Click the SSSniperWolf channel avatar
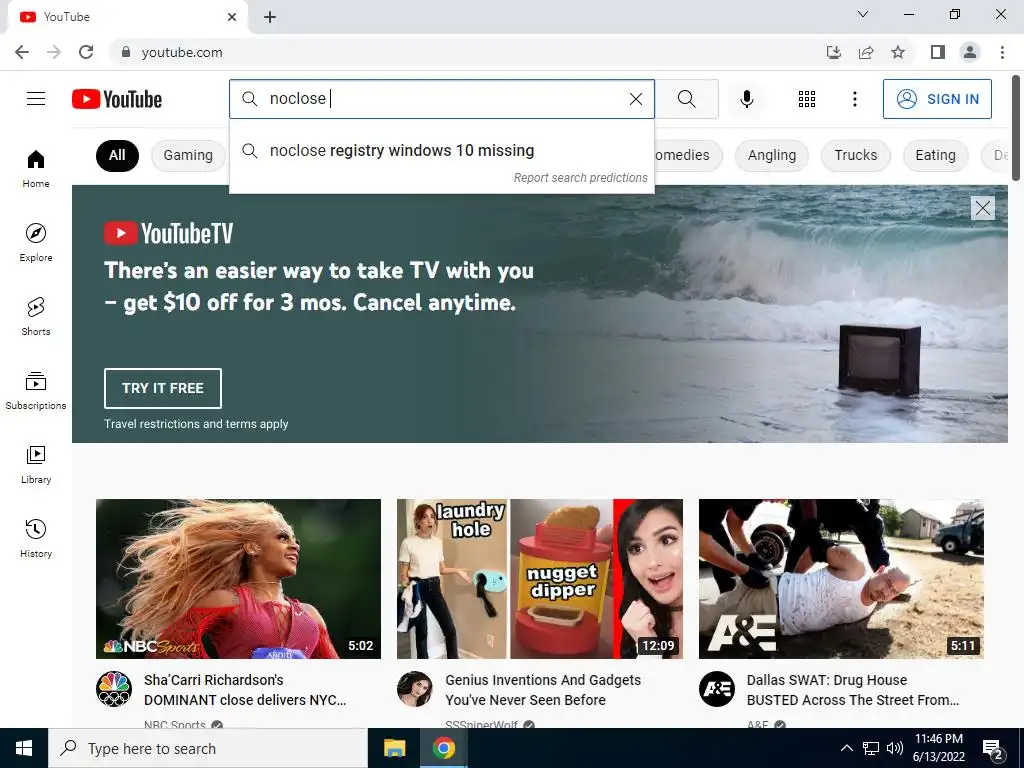 (x=415, y=689)
